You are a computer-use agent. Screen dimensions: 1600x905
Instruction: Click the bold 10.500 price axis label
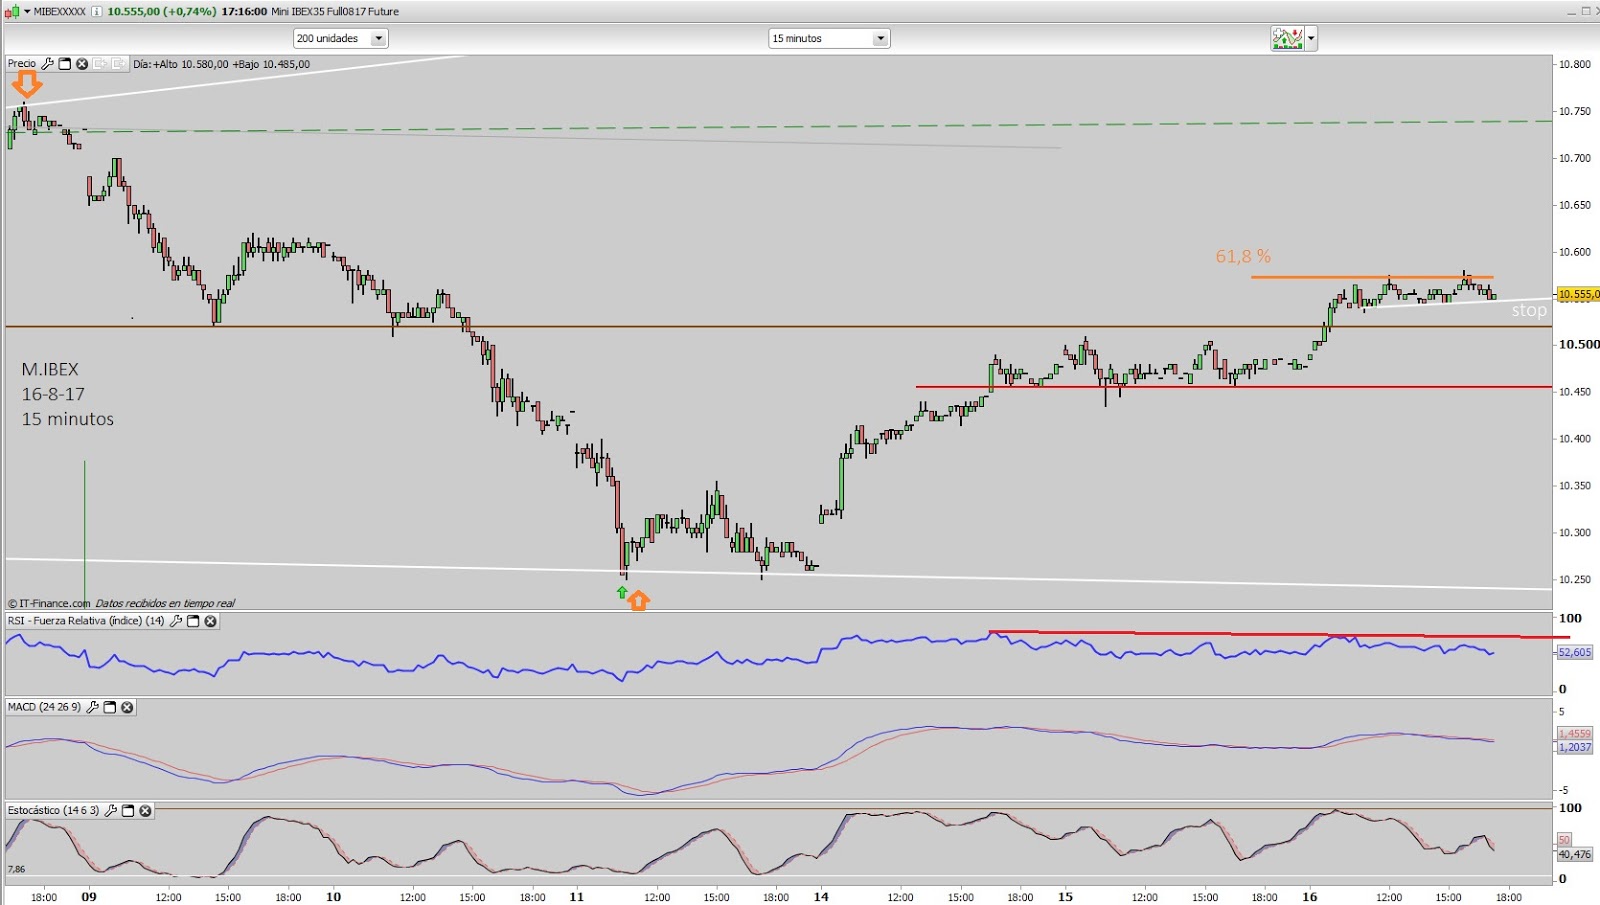(x=1579, y=344)
